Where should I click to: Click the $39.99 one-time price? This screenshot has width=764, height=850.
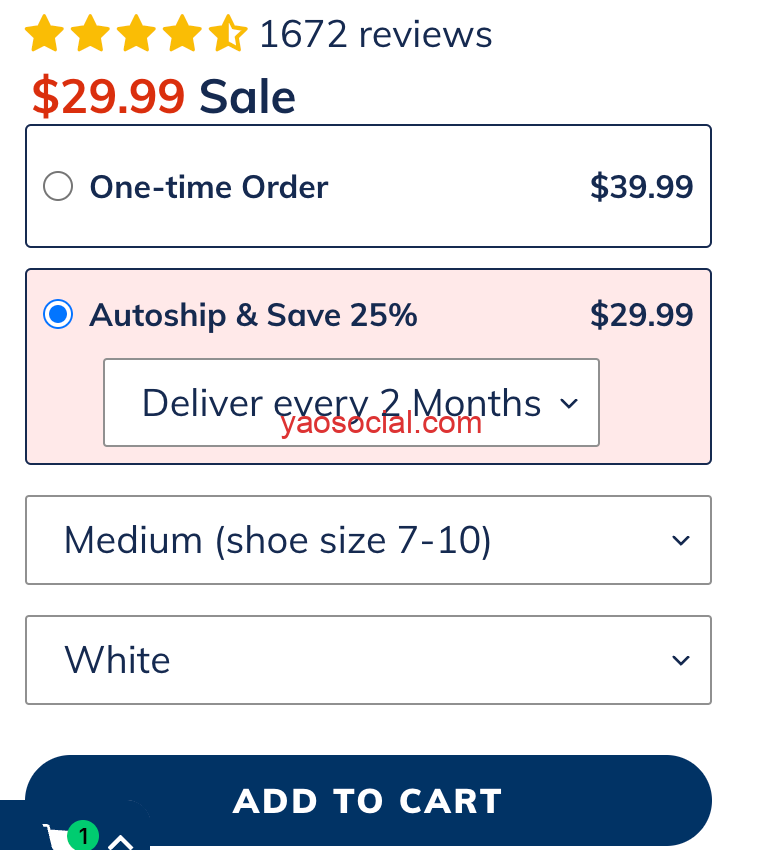(641, 187)
